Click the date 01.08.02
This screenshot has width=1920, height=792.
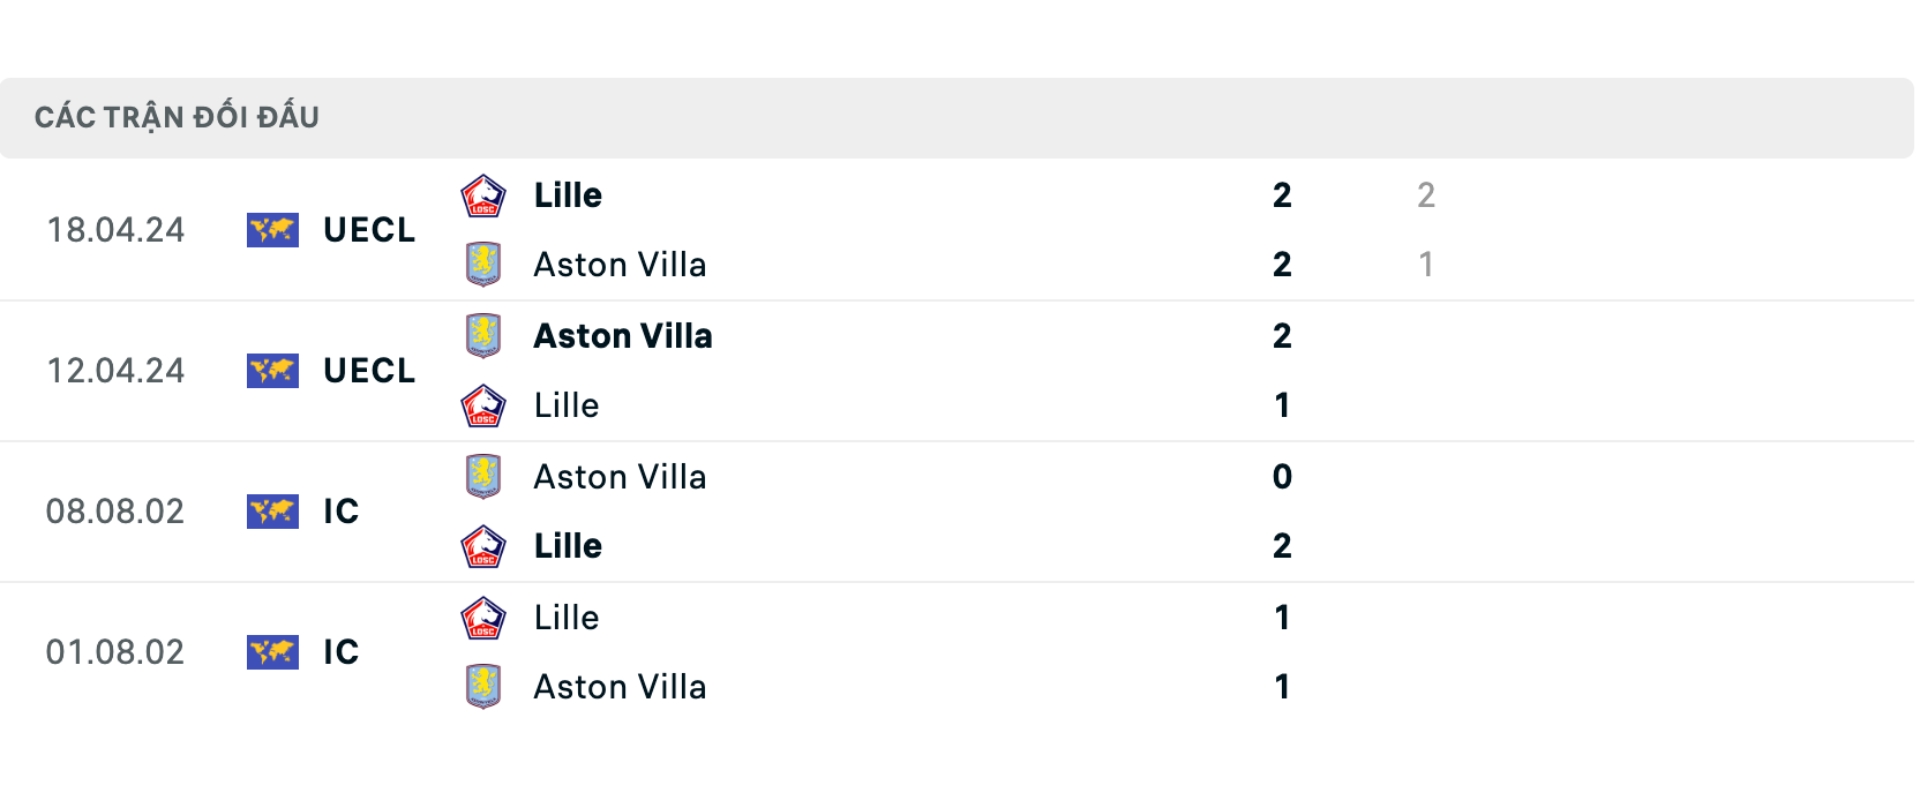(x=116, y=652)
